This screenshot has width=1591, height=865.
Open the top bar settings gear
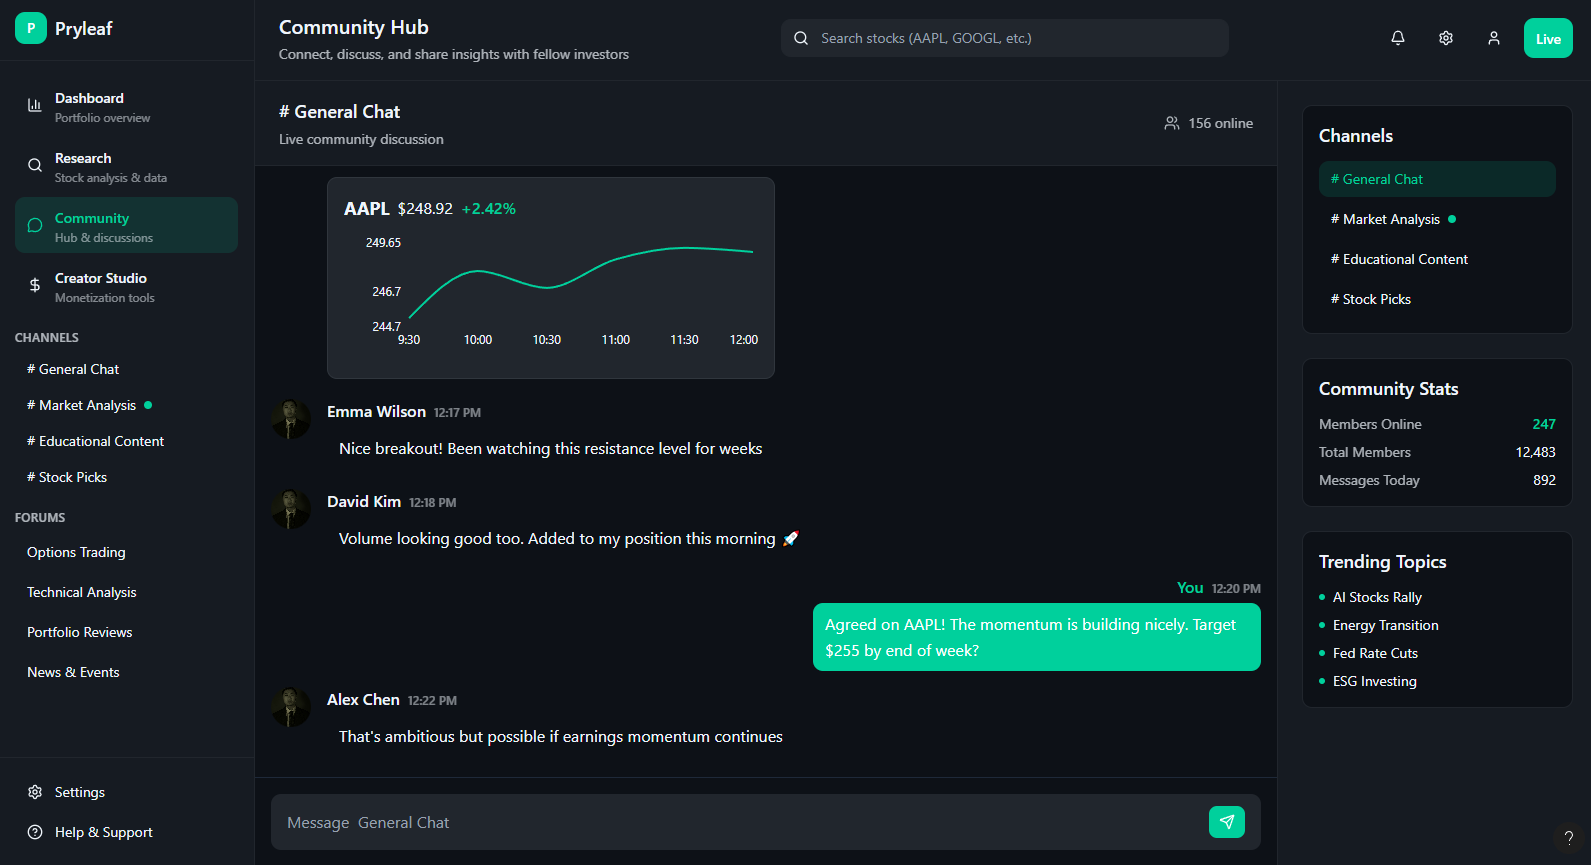[1445, 37]
